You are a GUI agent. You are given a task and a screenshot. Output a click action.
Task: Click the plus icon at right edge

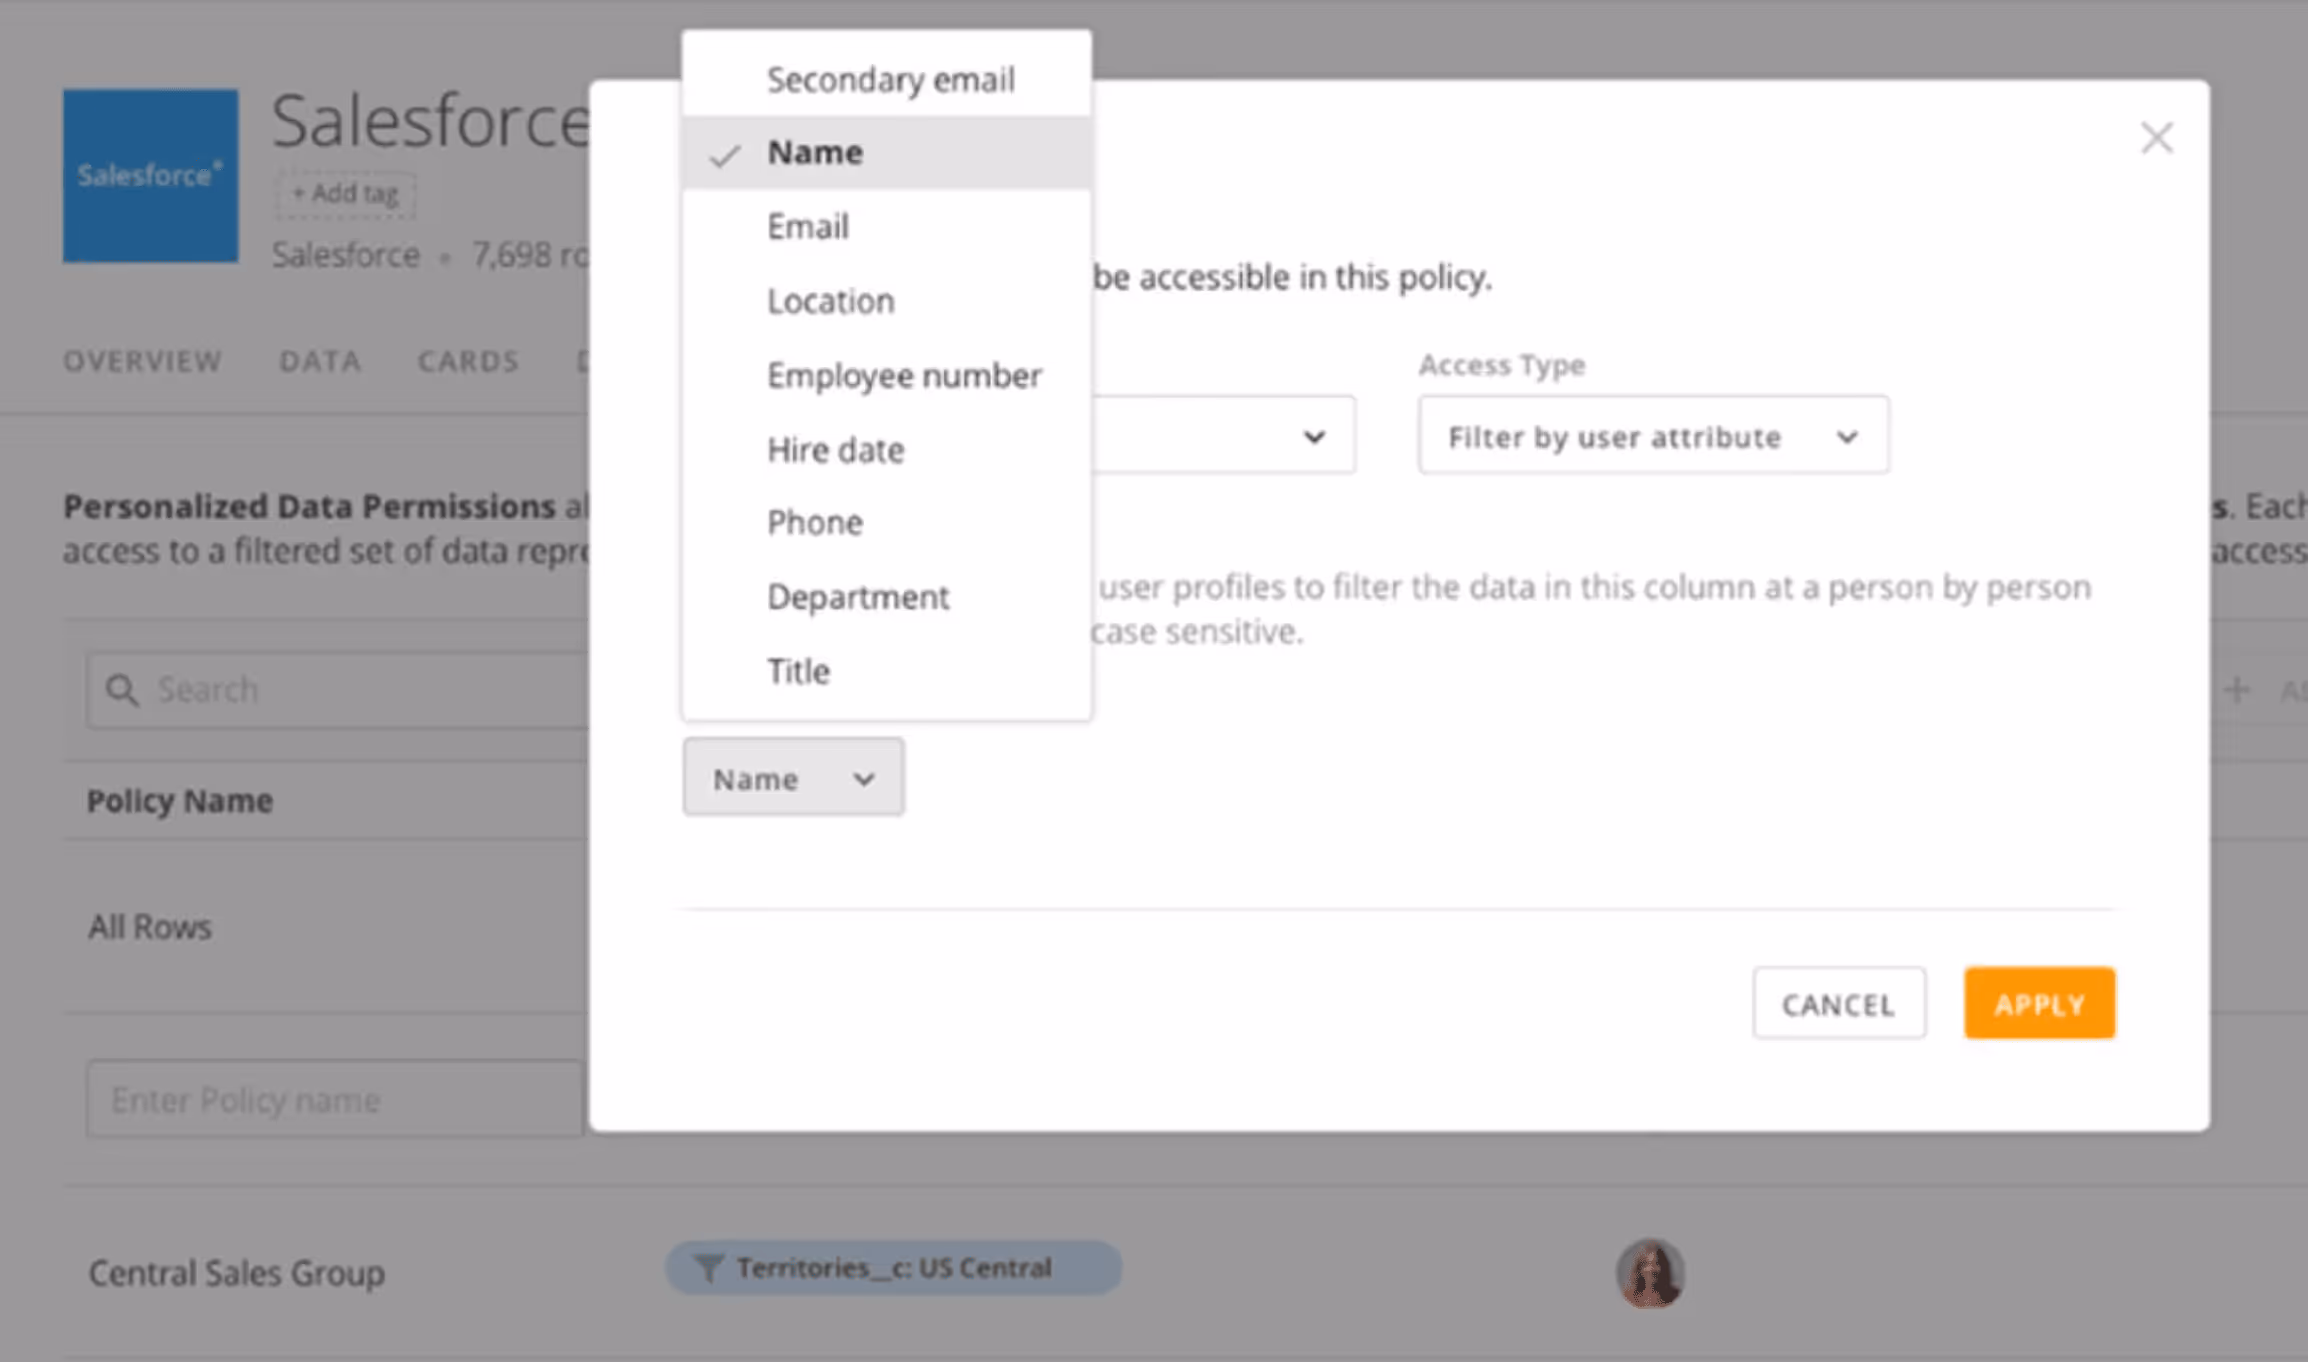click(x=2237, y=689)
